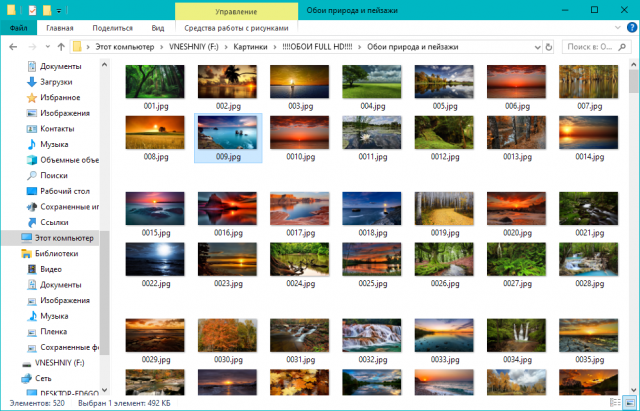640x411 pixels.
Task: Open recent locations dropdown arrow
Action: pyautogui.click(x=48, y=47)
